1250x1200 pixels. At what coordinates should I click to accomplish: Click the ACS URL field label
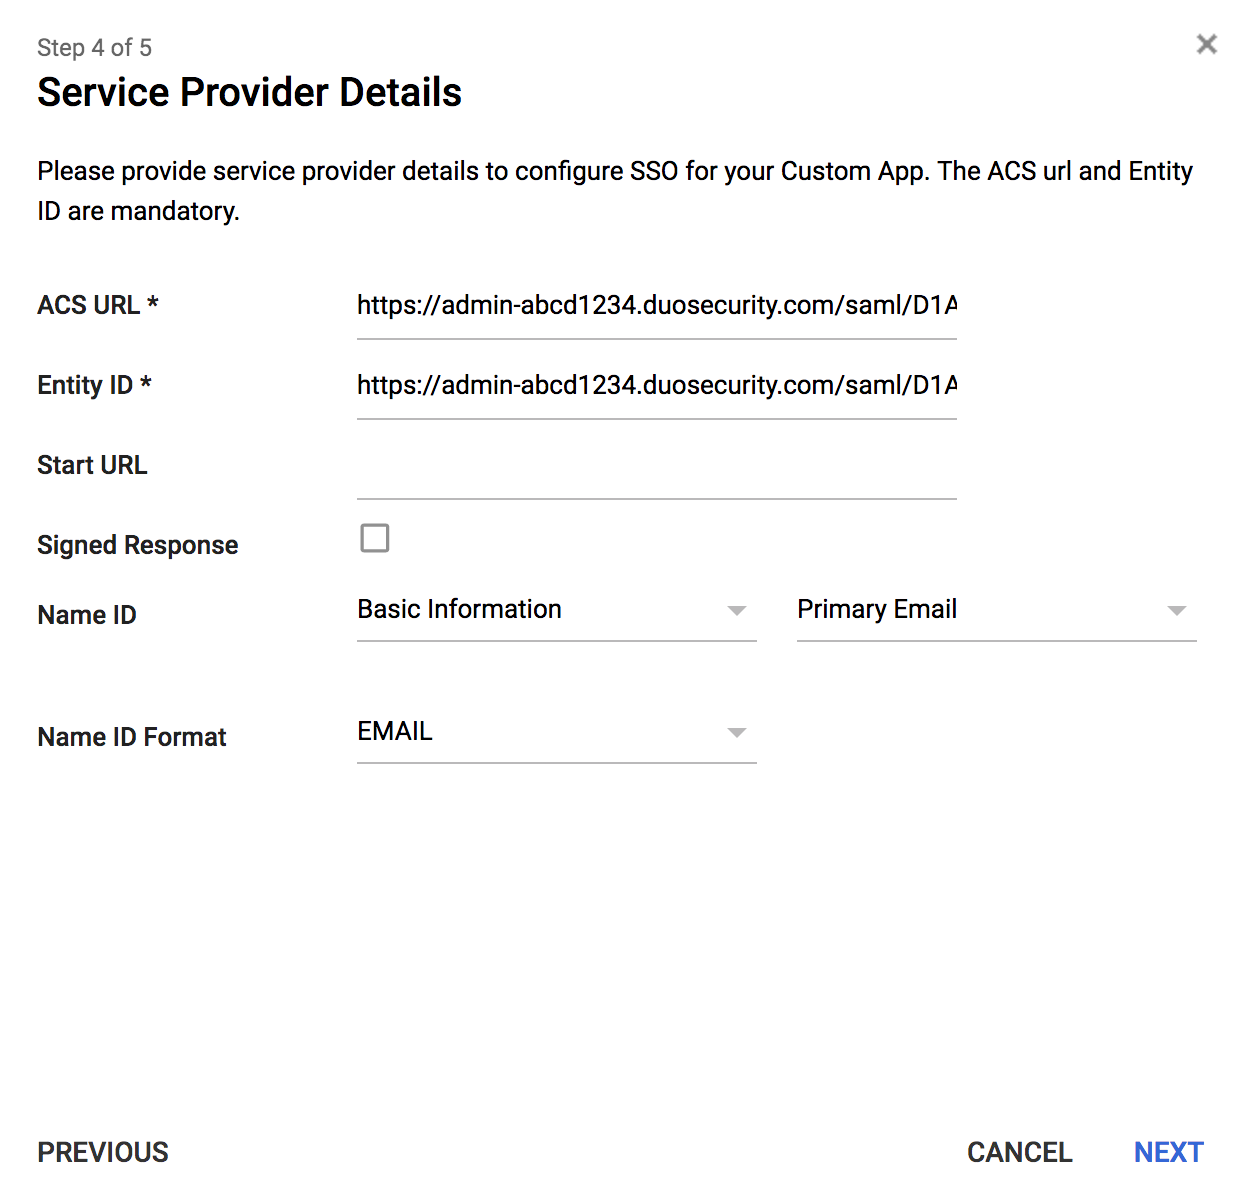point(97,305)
